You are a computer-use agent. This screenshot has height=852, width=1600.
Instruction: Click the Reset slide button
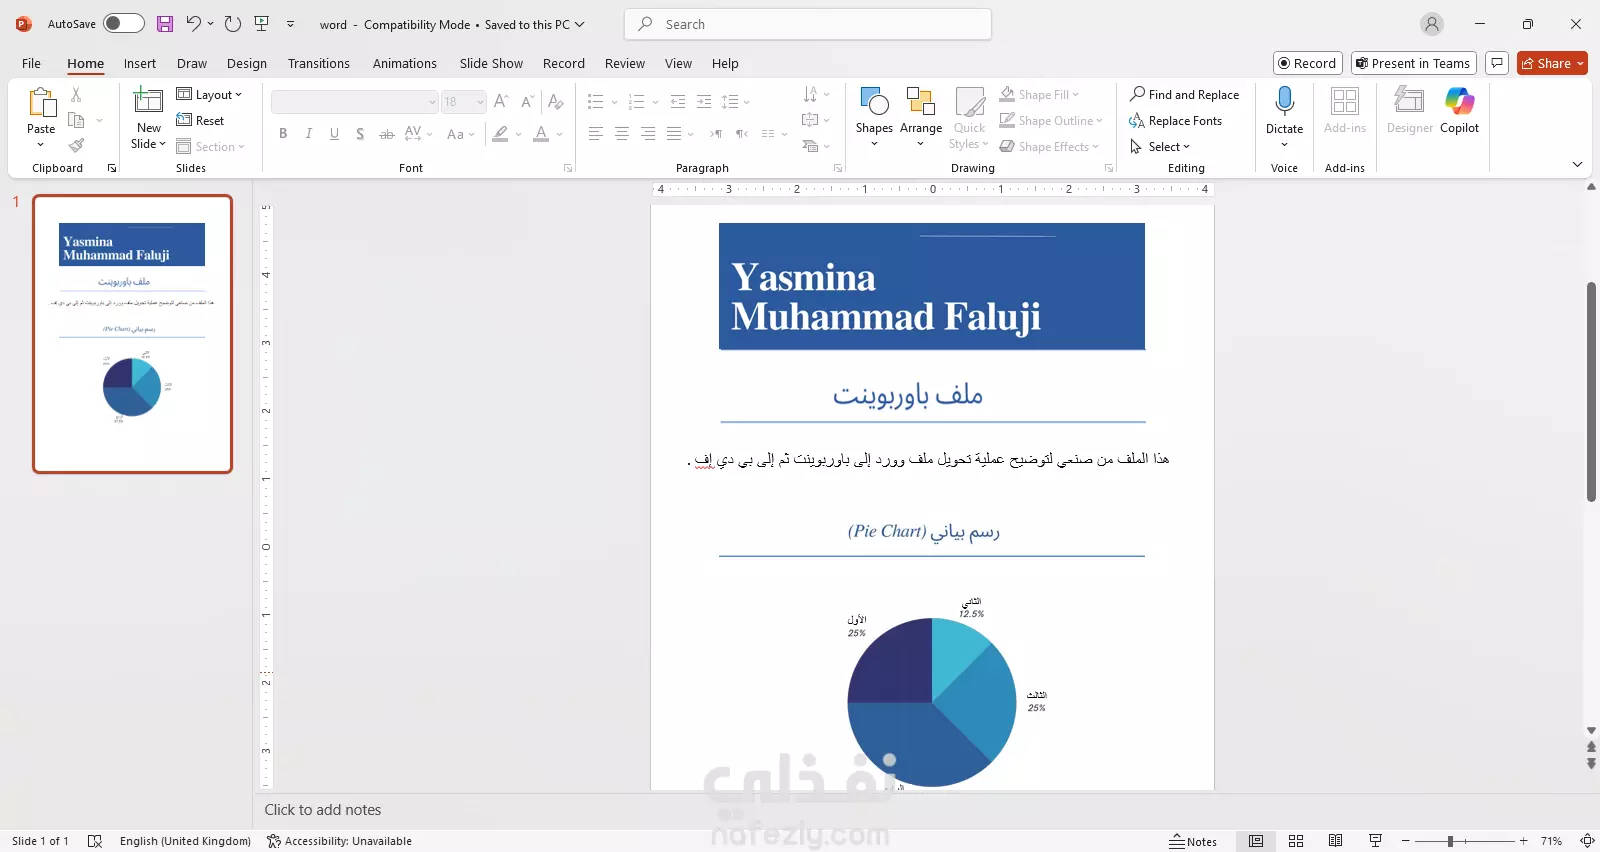pos(200,120)
